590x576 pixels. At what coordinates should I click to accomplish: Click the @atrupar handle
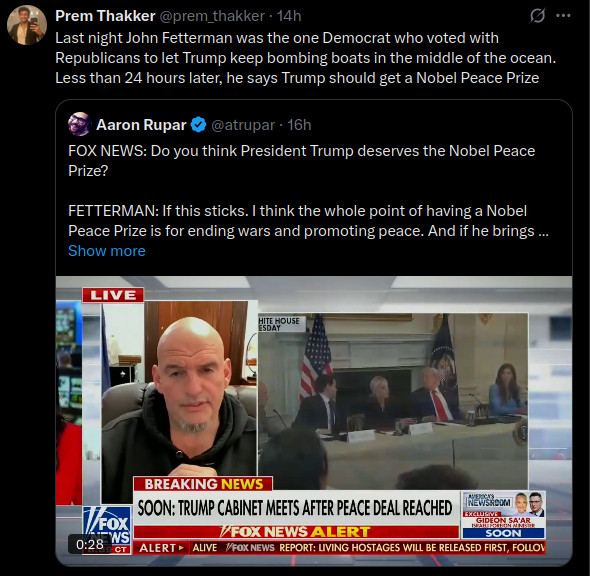click(243, 125)
